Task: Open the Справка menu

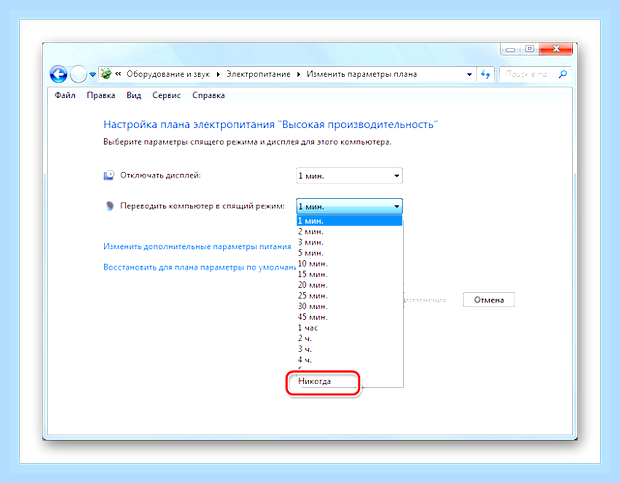Action: pyautogui.click(x=208, y=95)
